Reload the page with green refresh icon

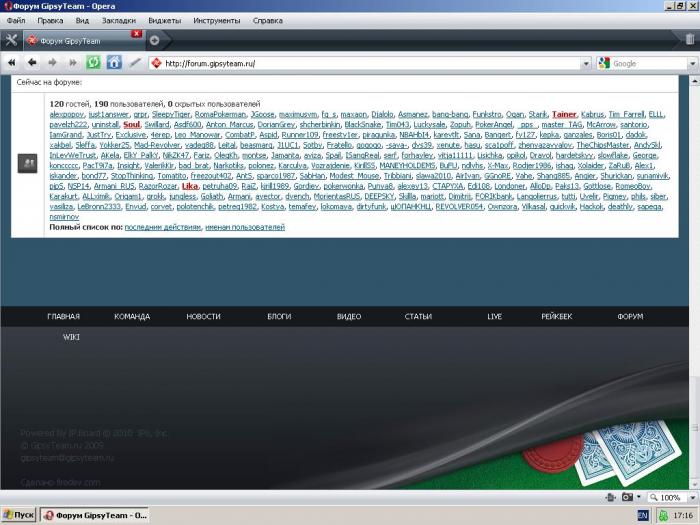click(x=93, y=62)
